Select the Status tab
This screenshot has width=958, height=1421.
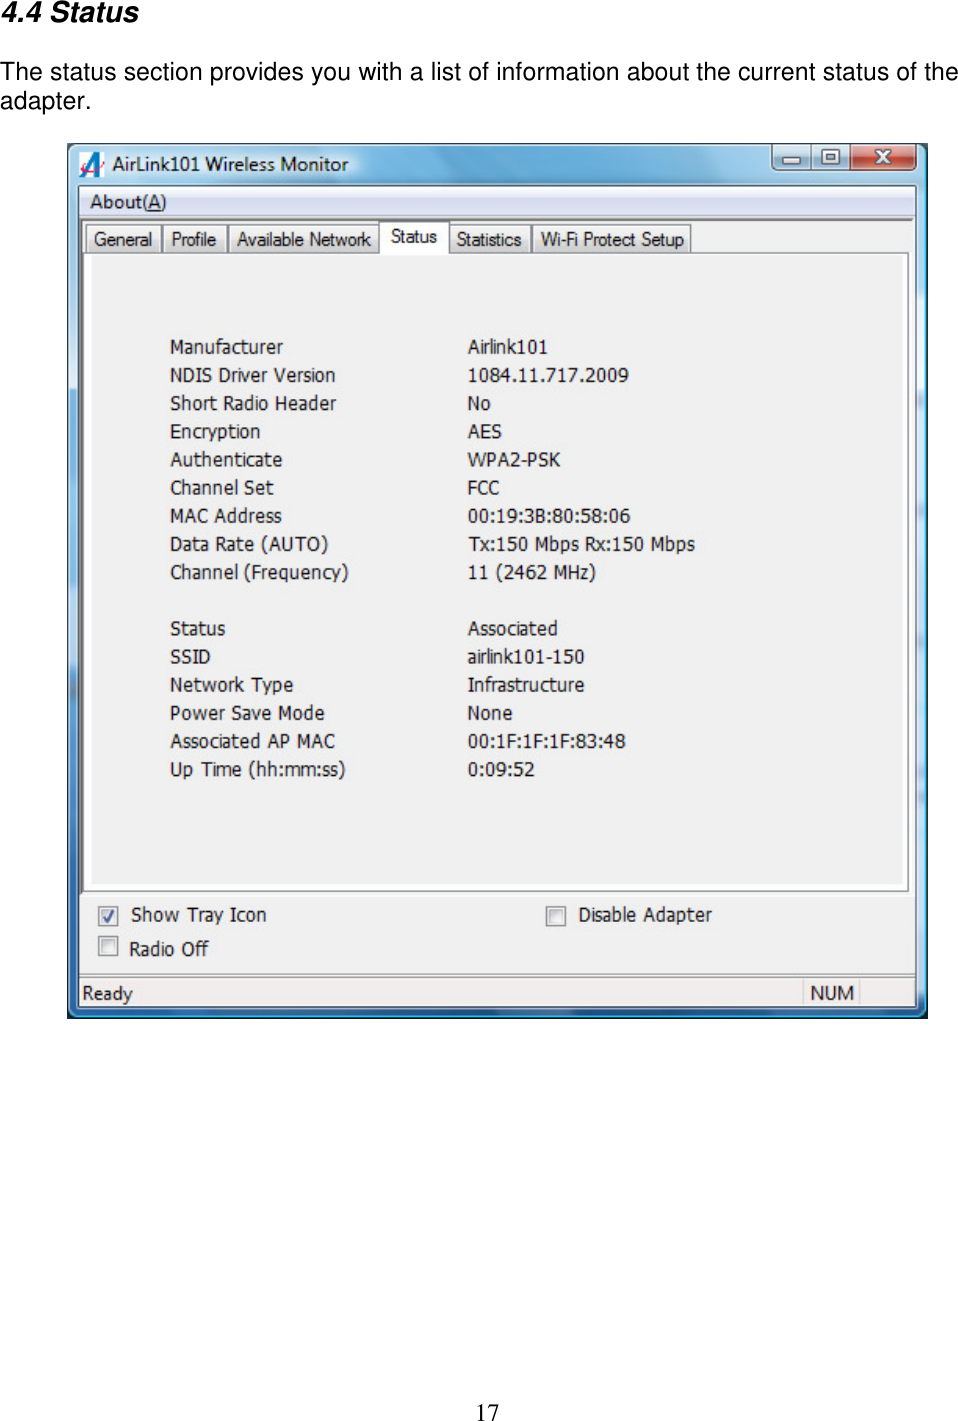(x=414, y=237)
